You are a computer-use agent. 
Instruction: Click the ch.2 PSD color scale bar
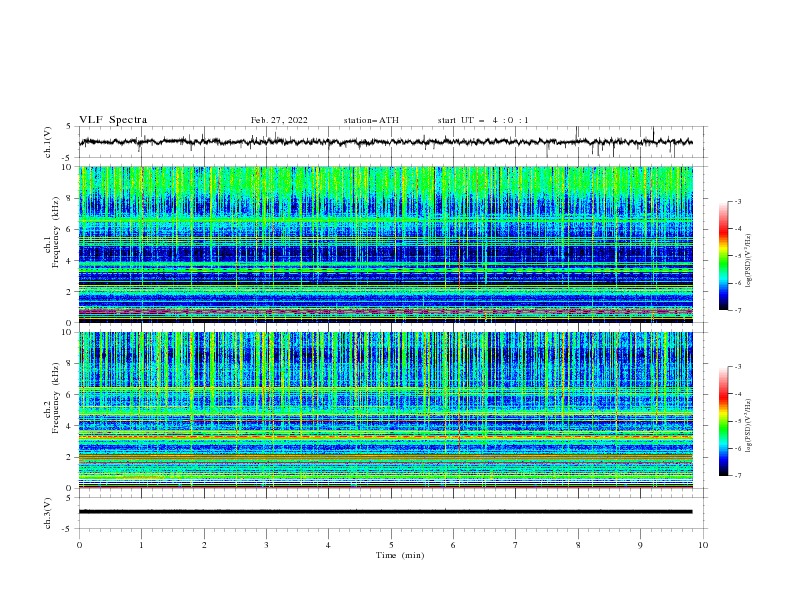[x=724, y=421]
